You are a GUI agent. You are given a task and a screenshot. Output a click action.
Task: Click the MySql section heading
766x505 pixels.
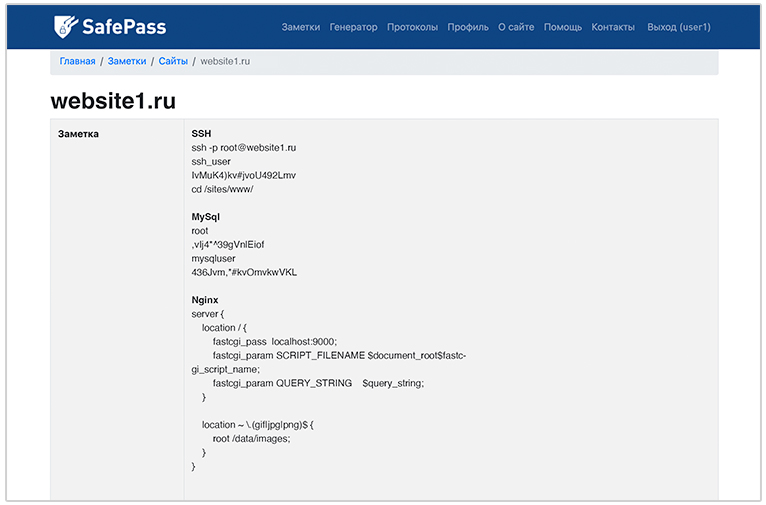click(x=205, y=216)
